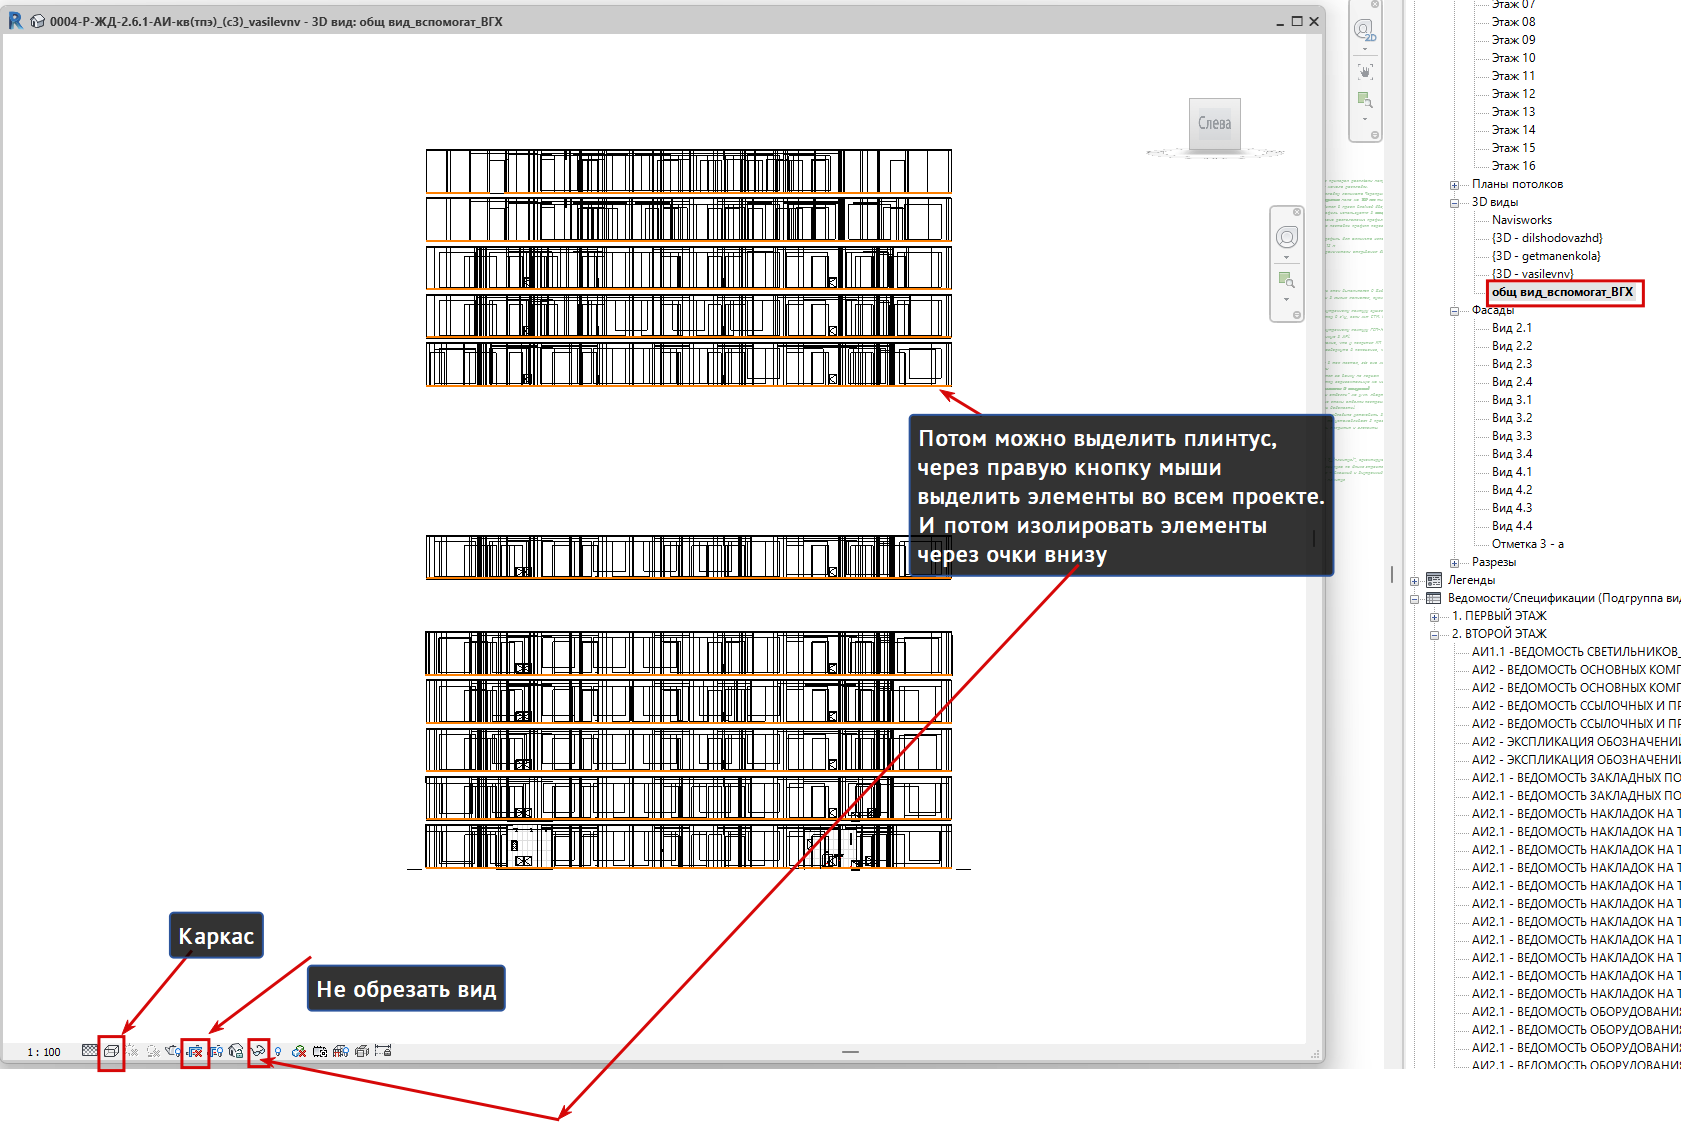Toggle the Crop View button
Screen dimensions: 1682x1123
(x=195, y=1051)
